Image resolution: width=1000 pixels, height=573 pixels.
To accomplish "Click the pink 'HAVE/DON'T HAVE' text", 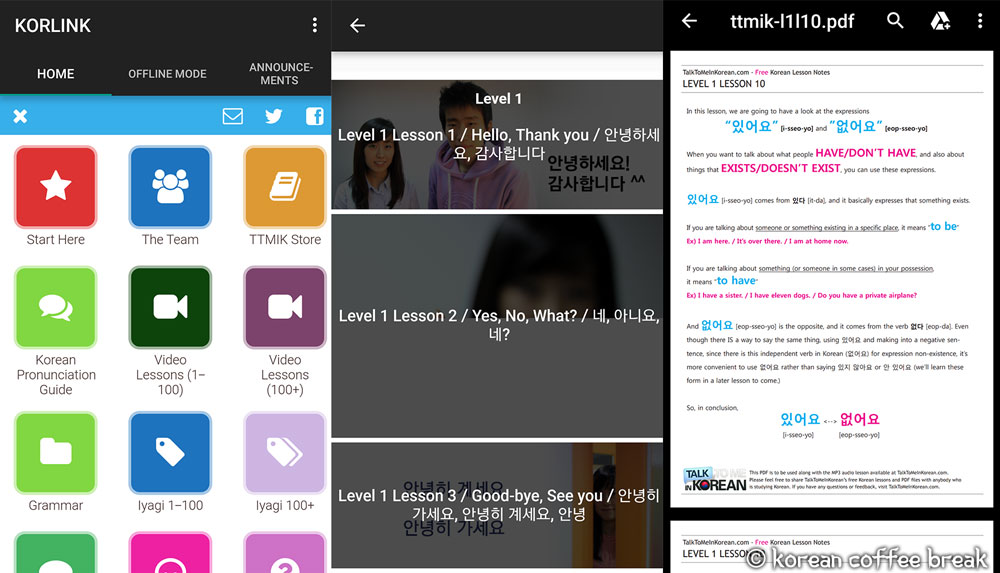I will click(865, 153).
